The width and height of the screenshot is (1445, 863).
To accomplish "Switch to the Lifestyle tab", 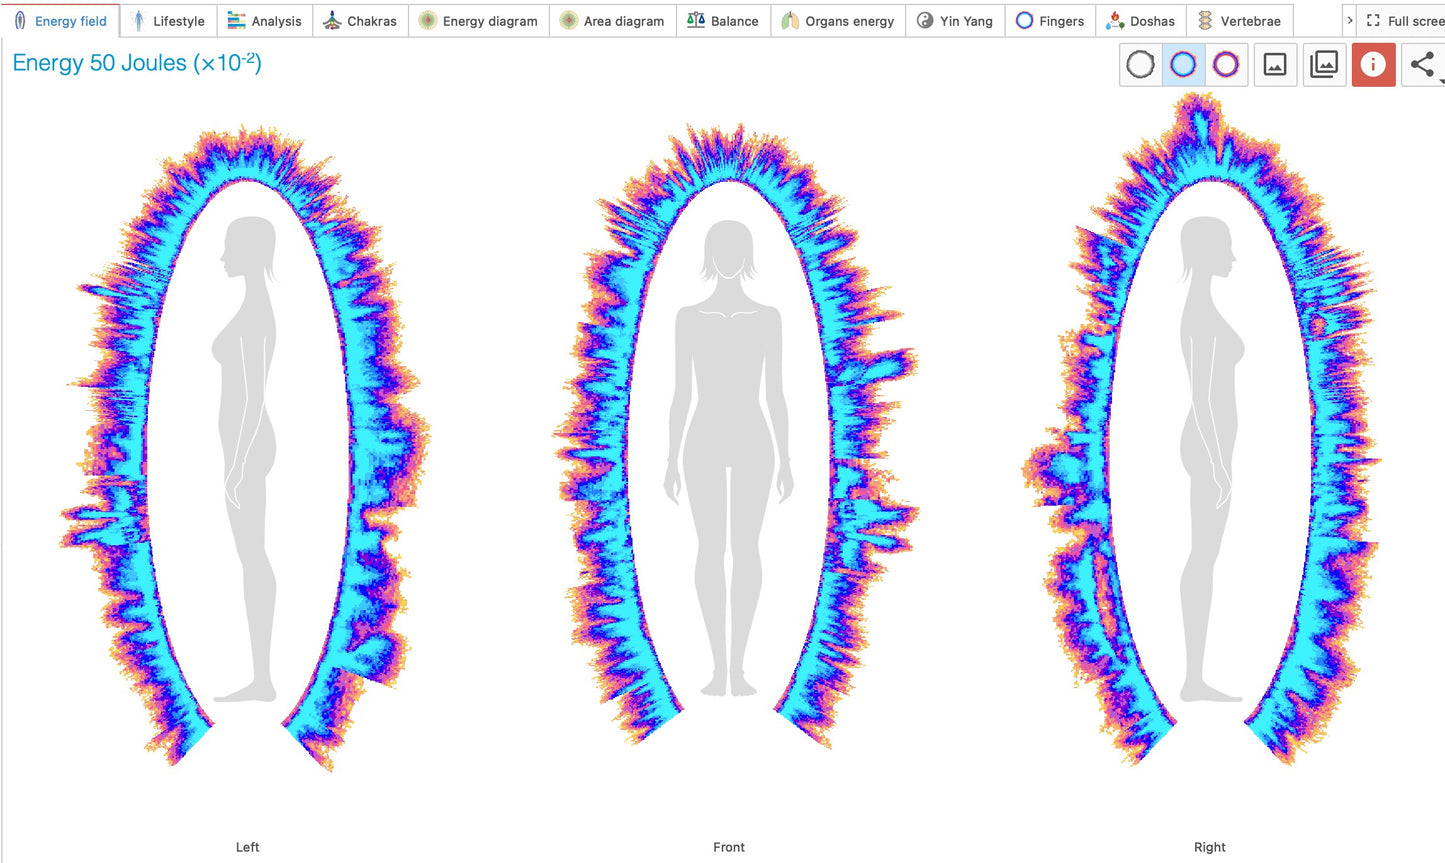I will [168, 21].
